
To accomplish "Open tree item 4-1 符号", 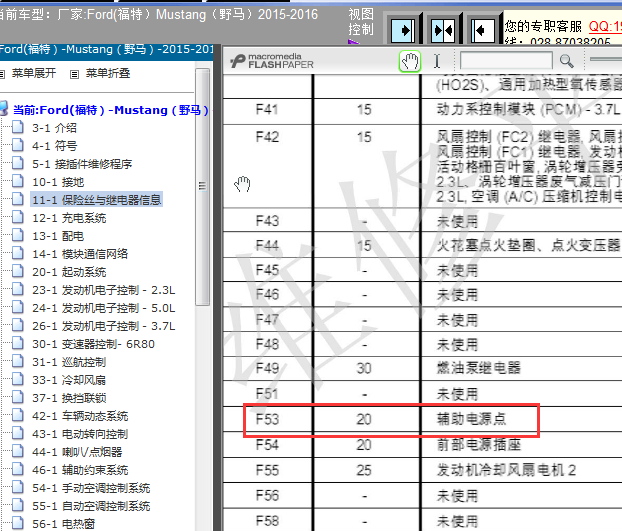I will [x=54, y=146].
